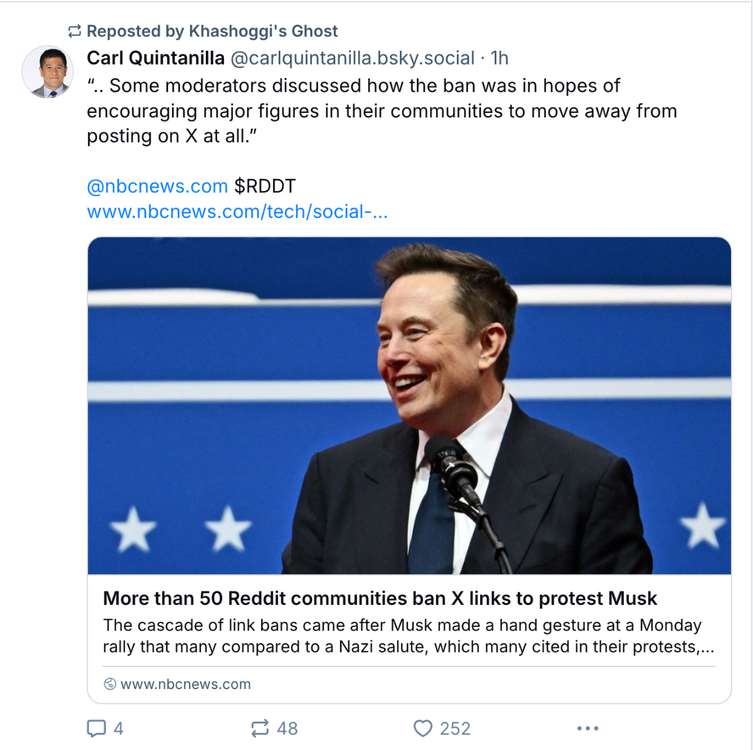The width and height of the screenshot is (753, 750).
Task: Click the www.nbcnews.com domain in the card footer
Action: (185, 684)
